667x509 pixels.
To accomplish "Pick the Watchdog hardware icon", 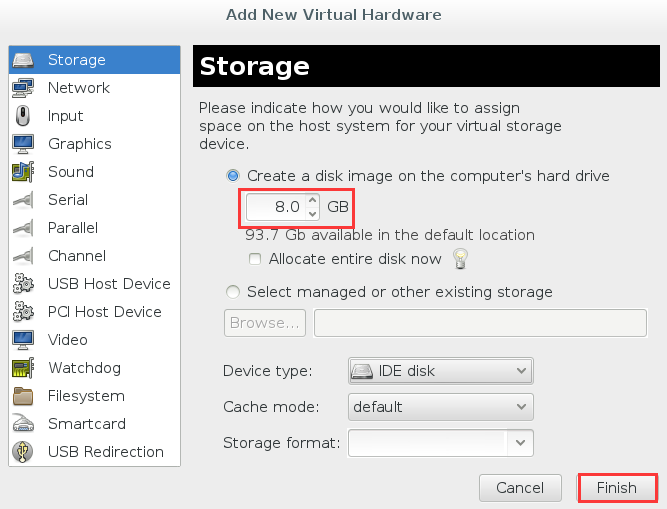I will [x=23, y=368].
